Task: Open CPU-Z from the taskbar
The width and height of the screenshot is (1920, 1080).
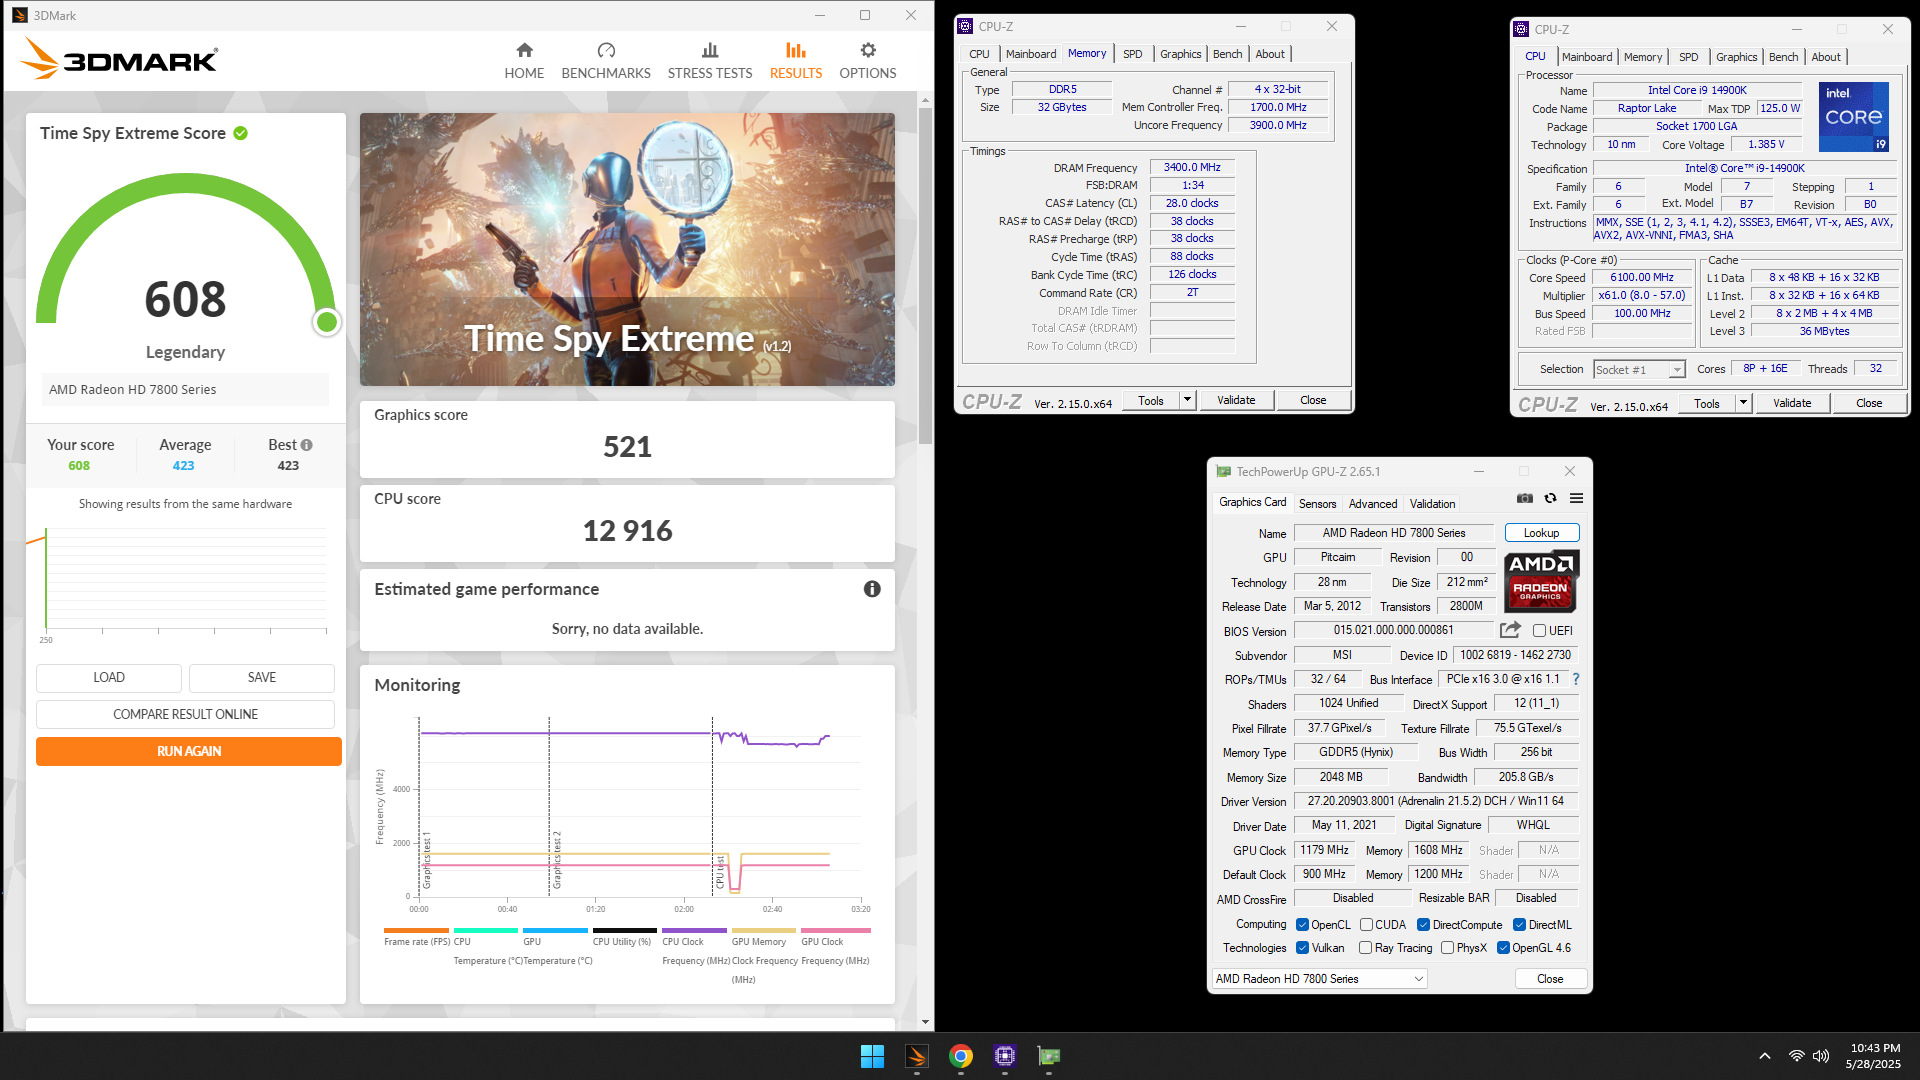Action: pyautogui.click(x=1005, y=1056)
